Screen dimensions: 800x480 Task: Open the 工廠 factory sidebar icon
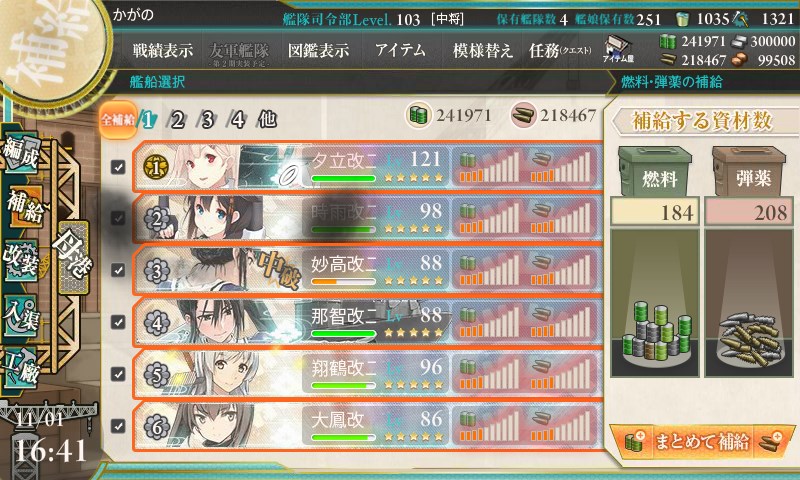click(x=21, y=368)
